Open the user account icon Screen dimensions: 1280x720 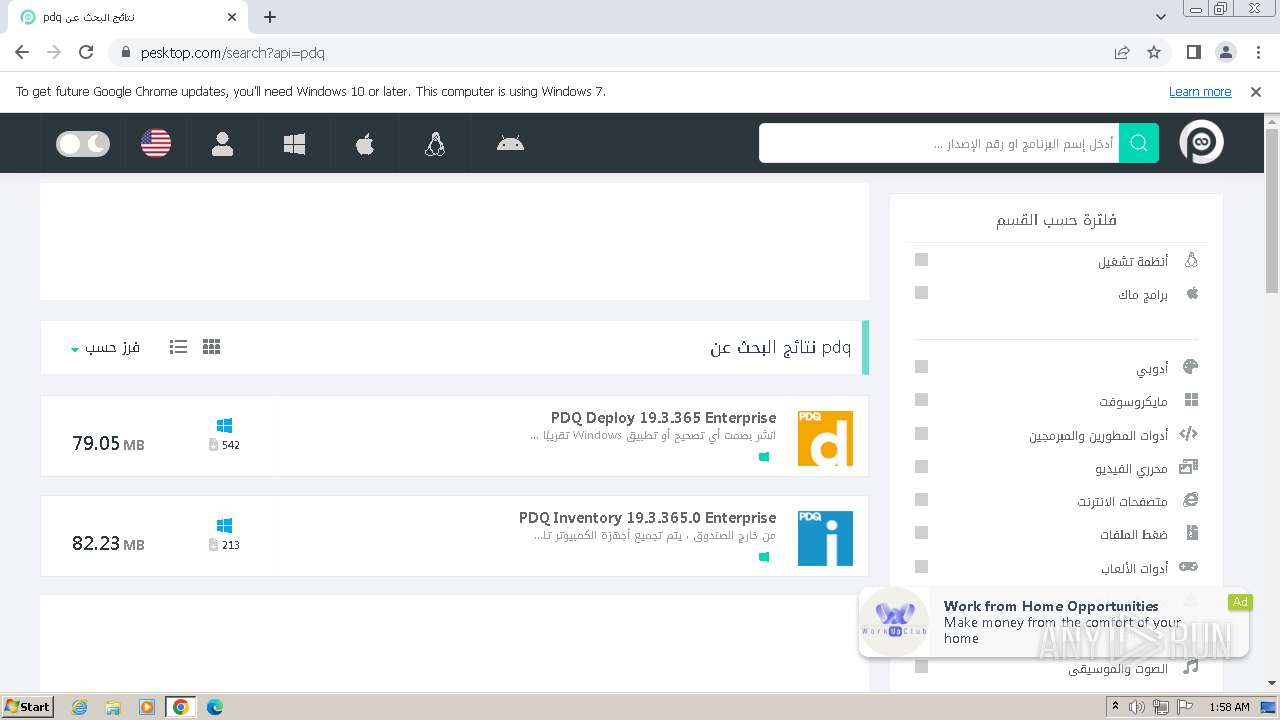222,144
